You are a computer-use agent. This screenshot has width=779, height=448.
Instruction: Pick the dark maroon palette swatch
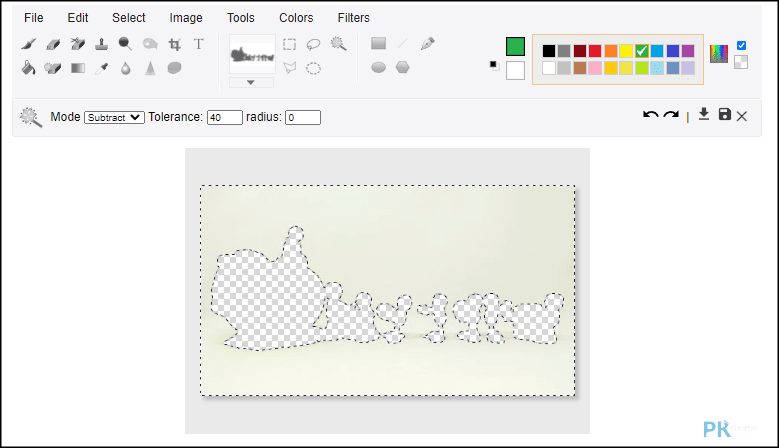click(580, 51)
